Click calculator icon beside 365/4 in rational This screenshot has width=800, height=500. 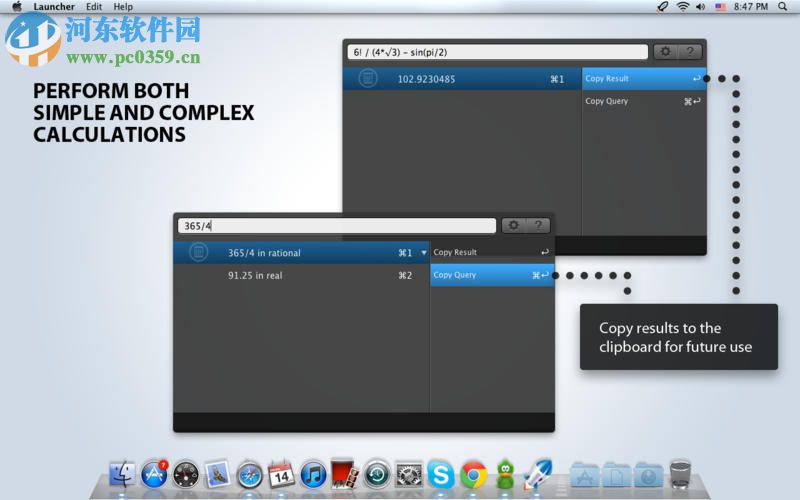198,253
